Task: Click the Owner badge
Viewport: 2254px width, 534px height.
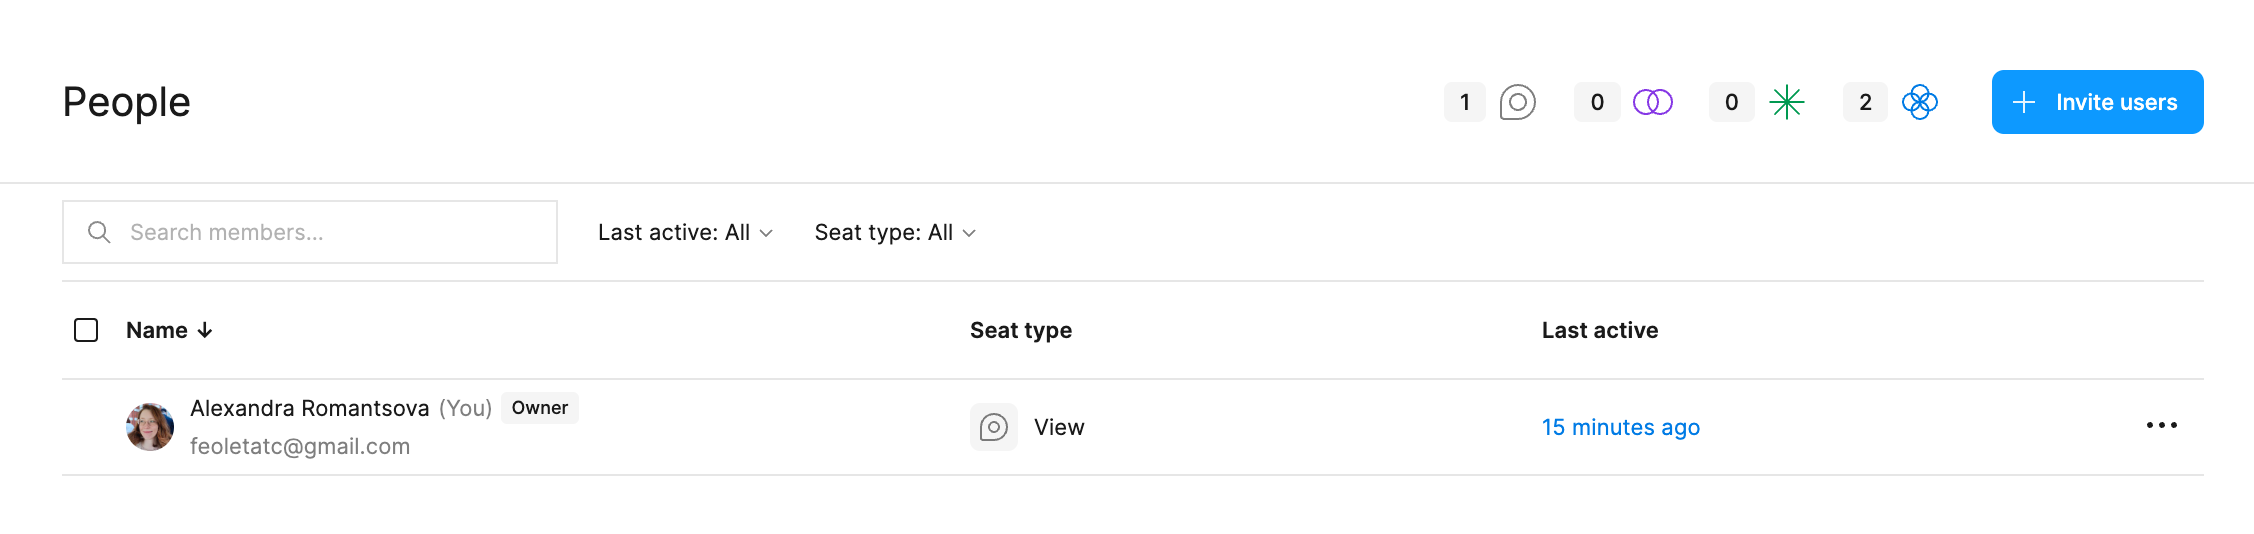Action: pos(539,408)
